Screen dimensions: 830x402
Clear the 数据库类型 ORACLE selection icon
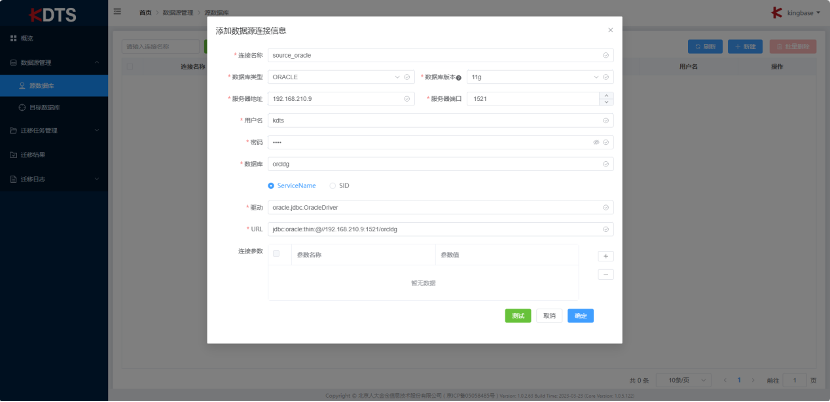tap(407, 77)
